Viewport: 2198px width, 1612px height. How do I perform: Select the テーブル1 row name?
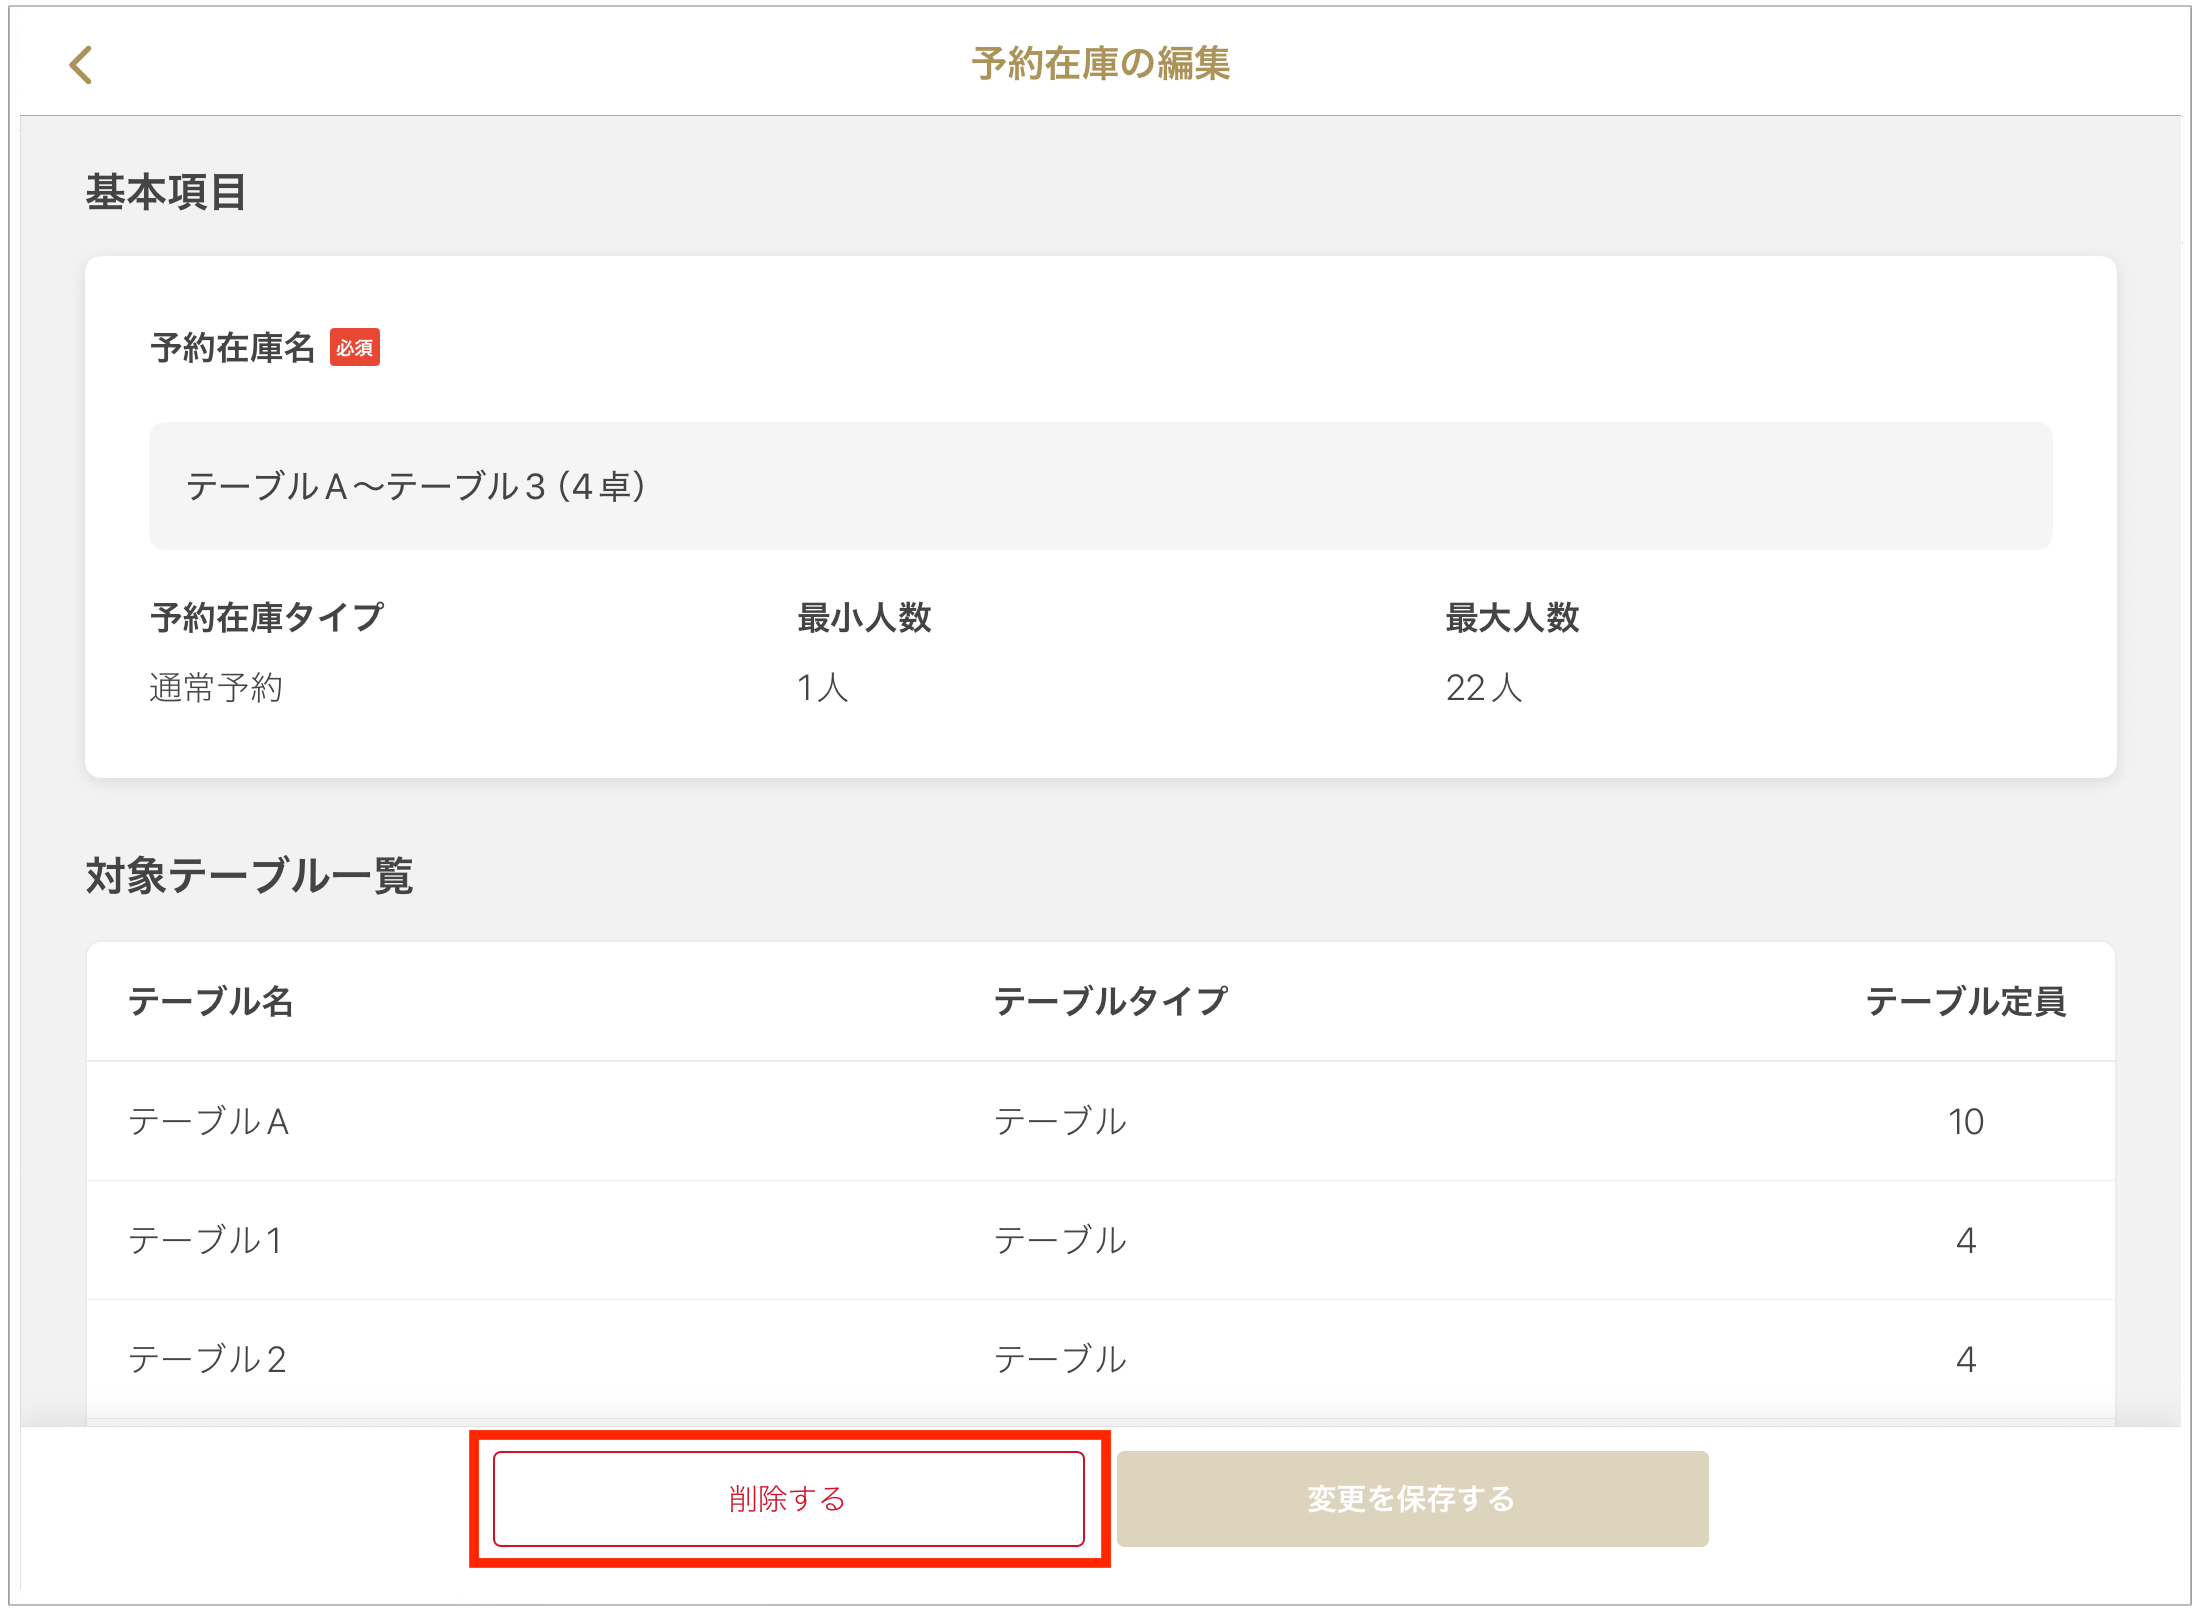(206, 1240)
